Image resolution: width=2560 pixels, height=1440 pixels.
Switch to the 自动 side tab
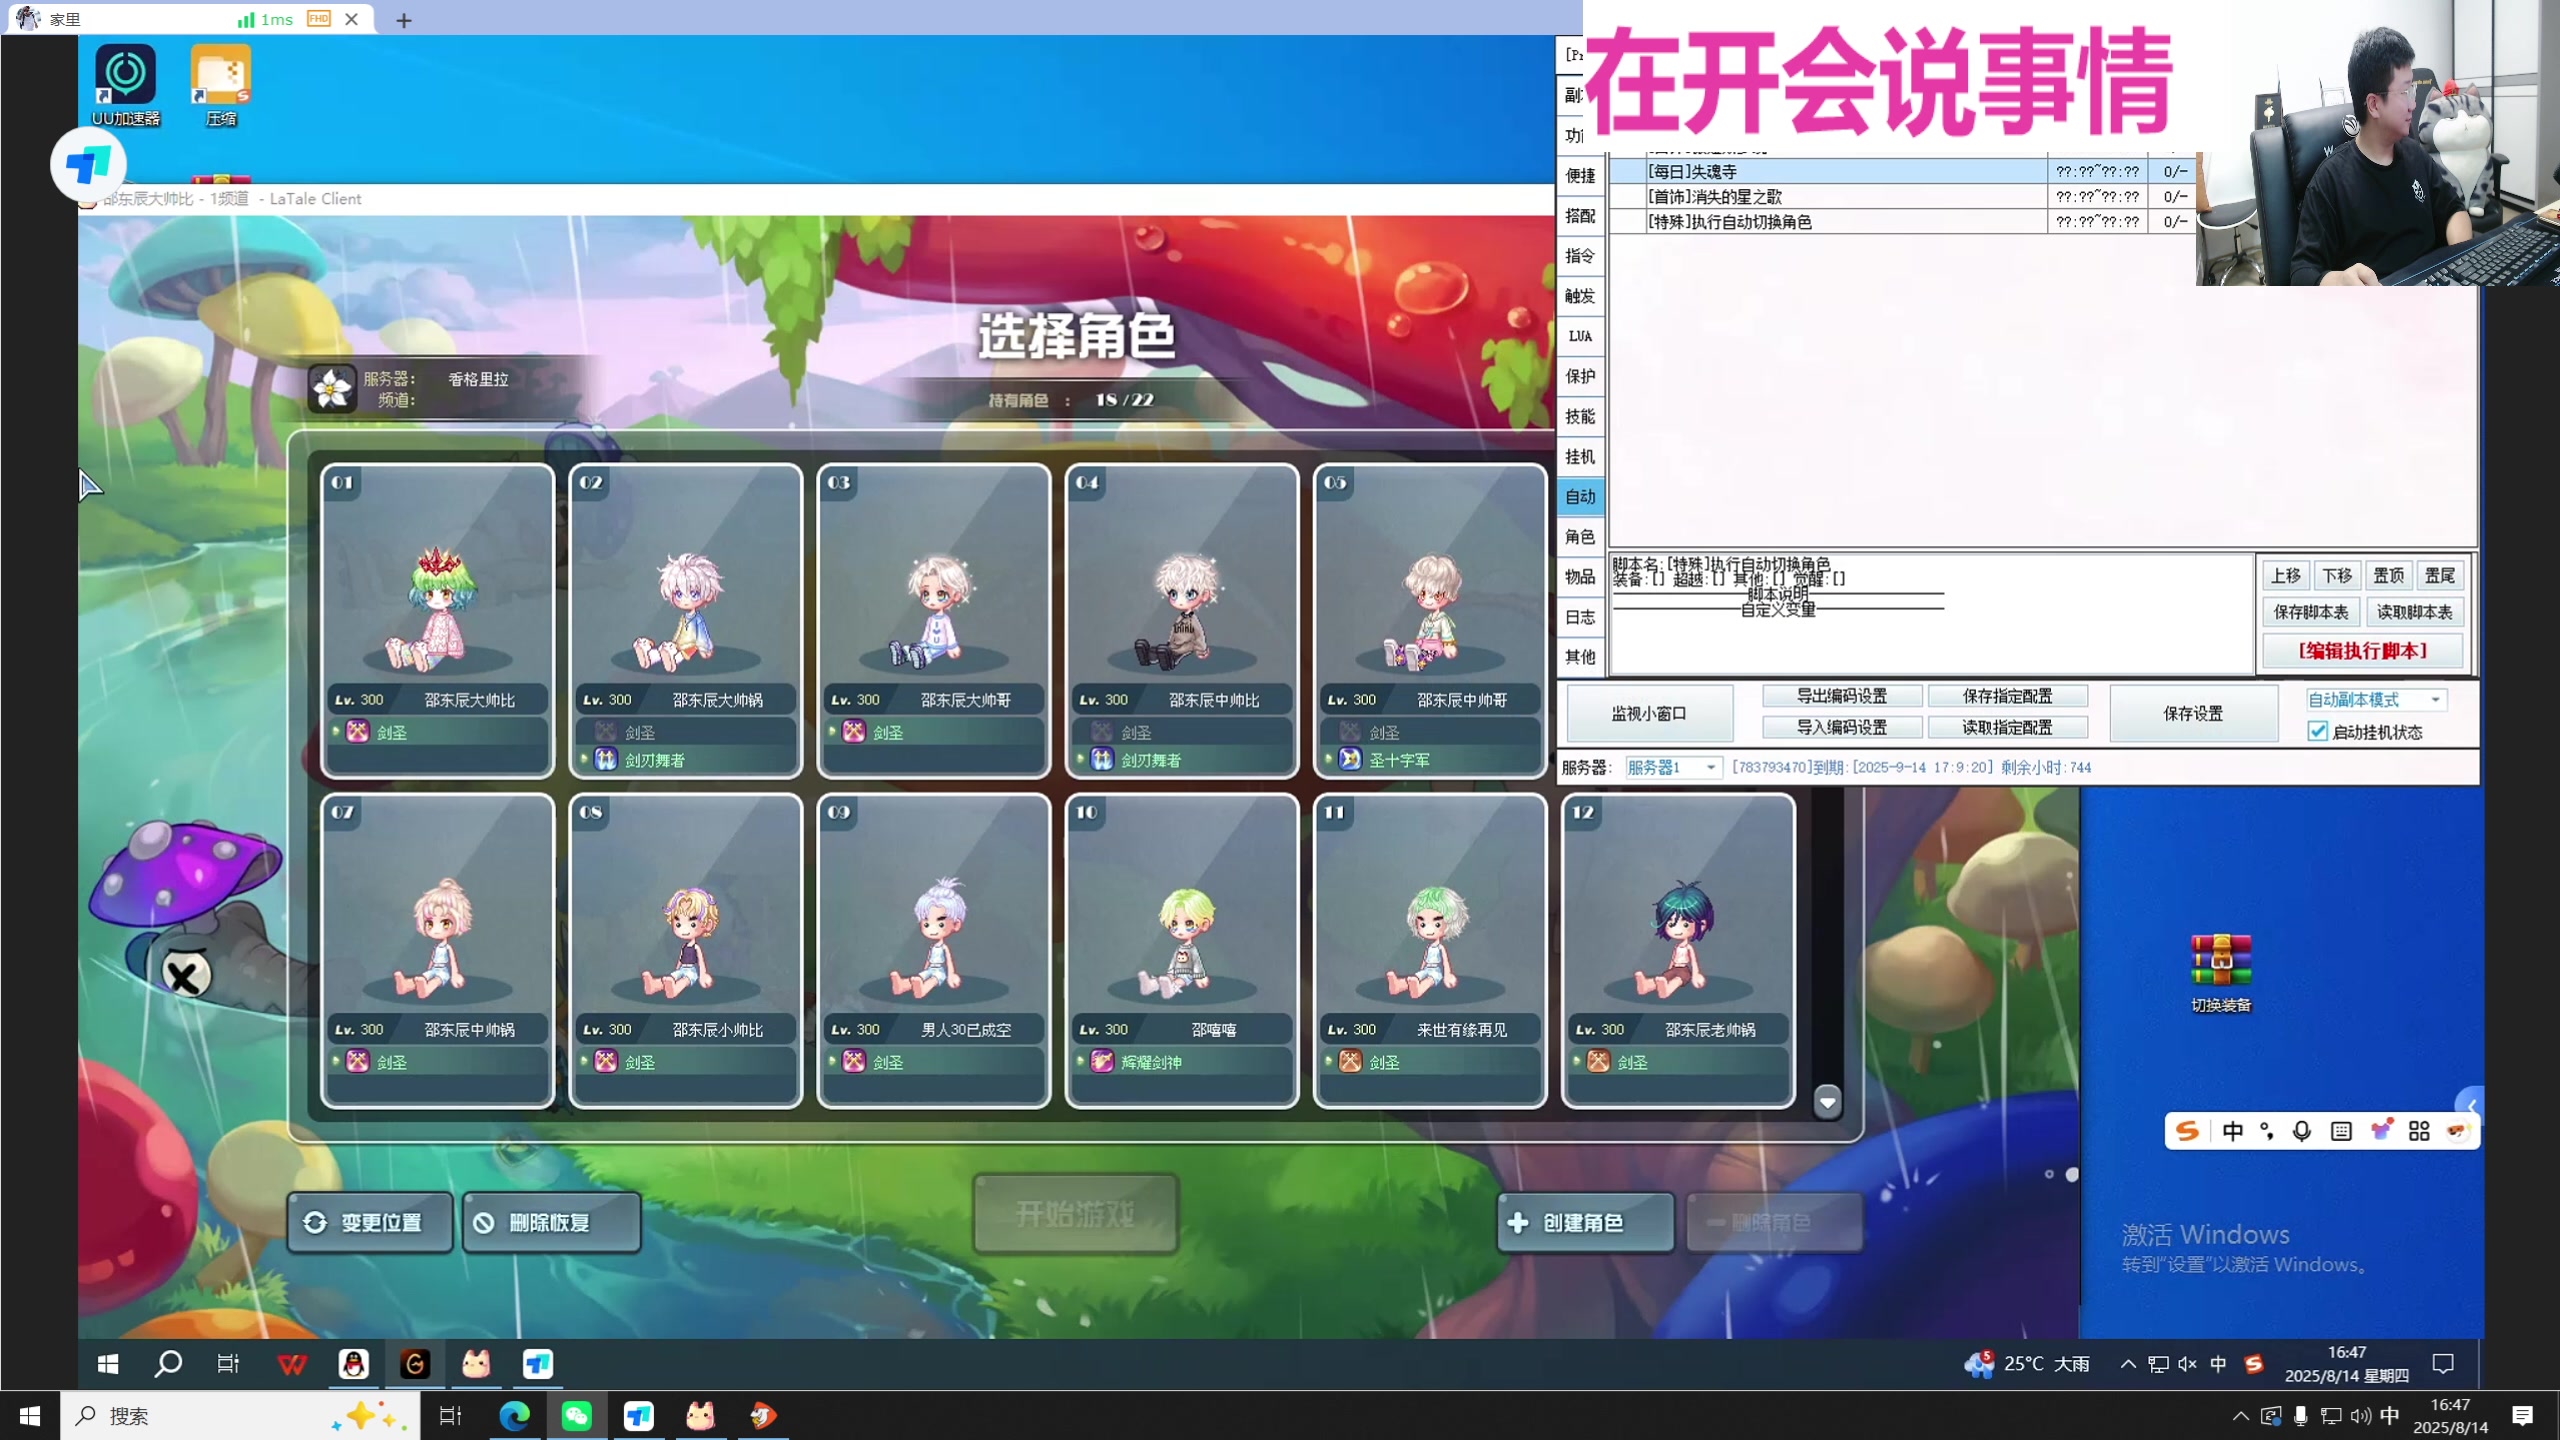coord(1580,496)
